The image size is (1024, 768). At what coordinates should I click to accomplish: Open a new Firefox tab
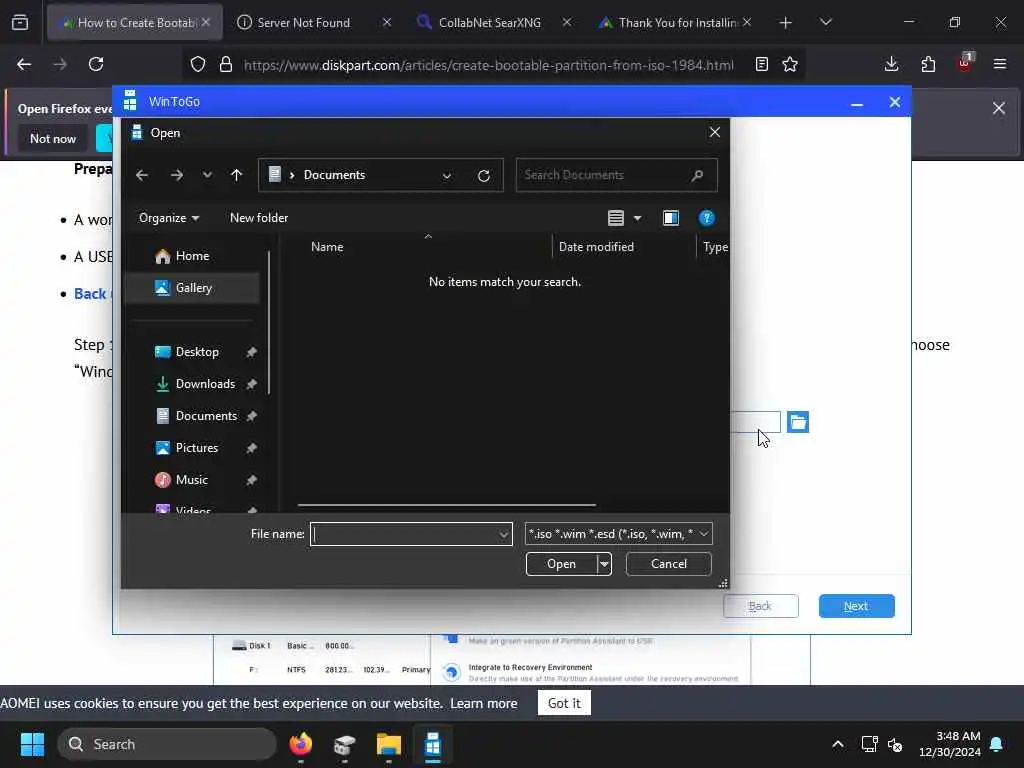[x=786, y=23]
